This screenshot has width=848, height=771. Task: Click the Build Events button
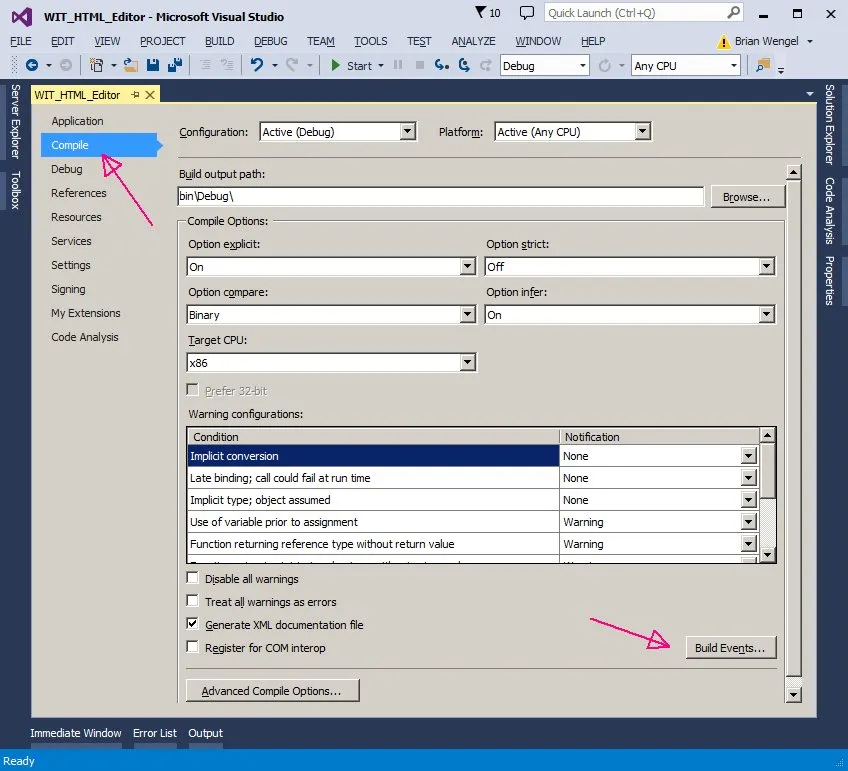pos(730,648)
